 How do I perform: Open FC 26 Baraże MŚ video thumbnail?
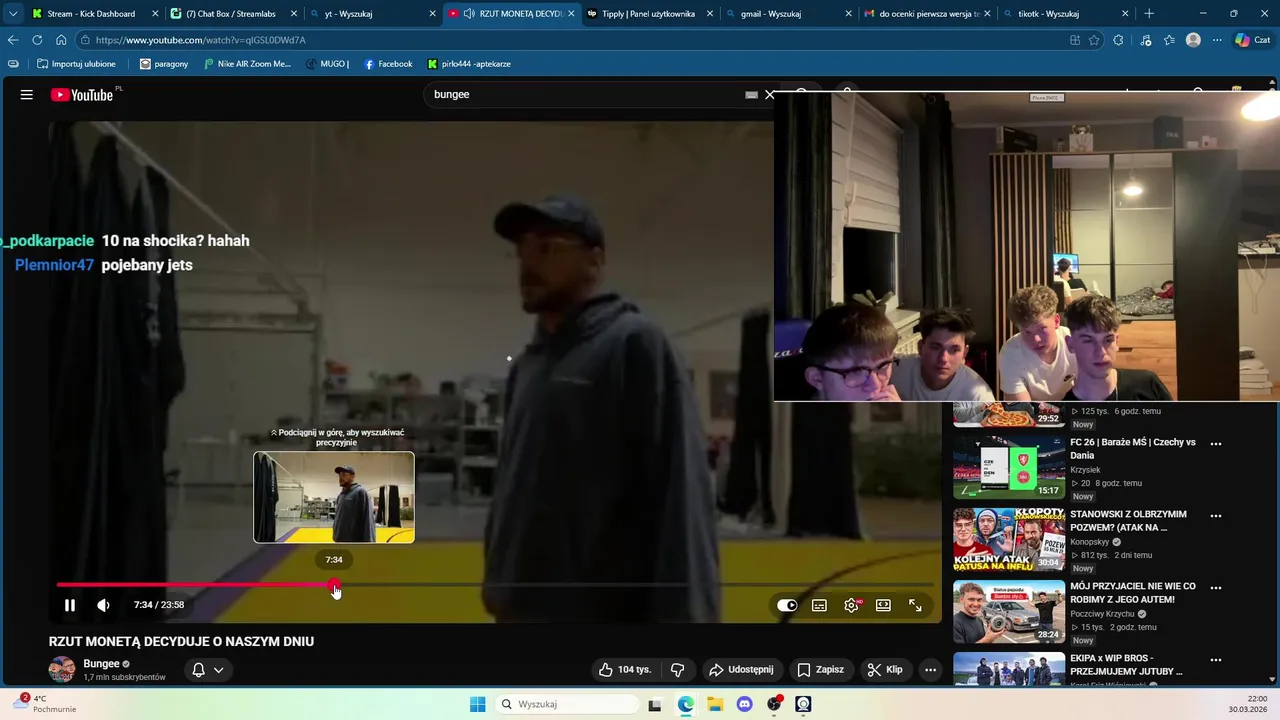1009,467
